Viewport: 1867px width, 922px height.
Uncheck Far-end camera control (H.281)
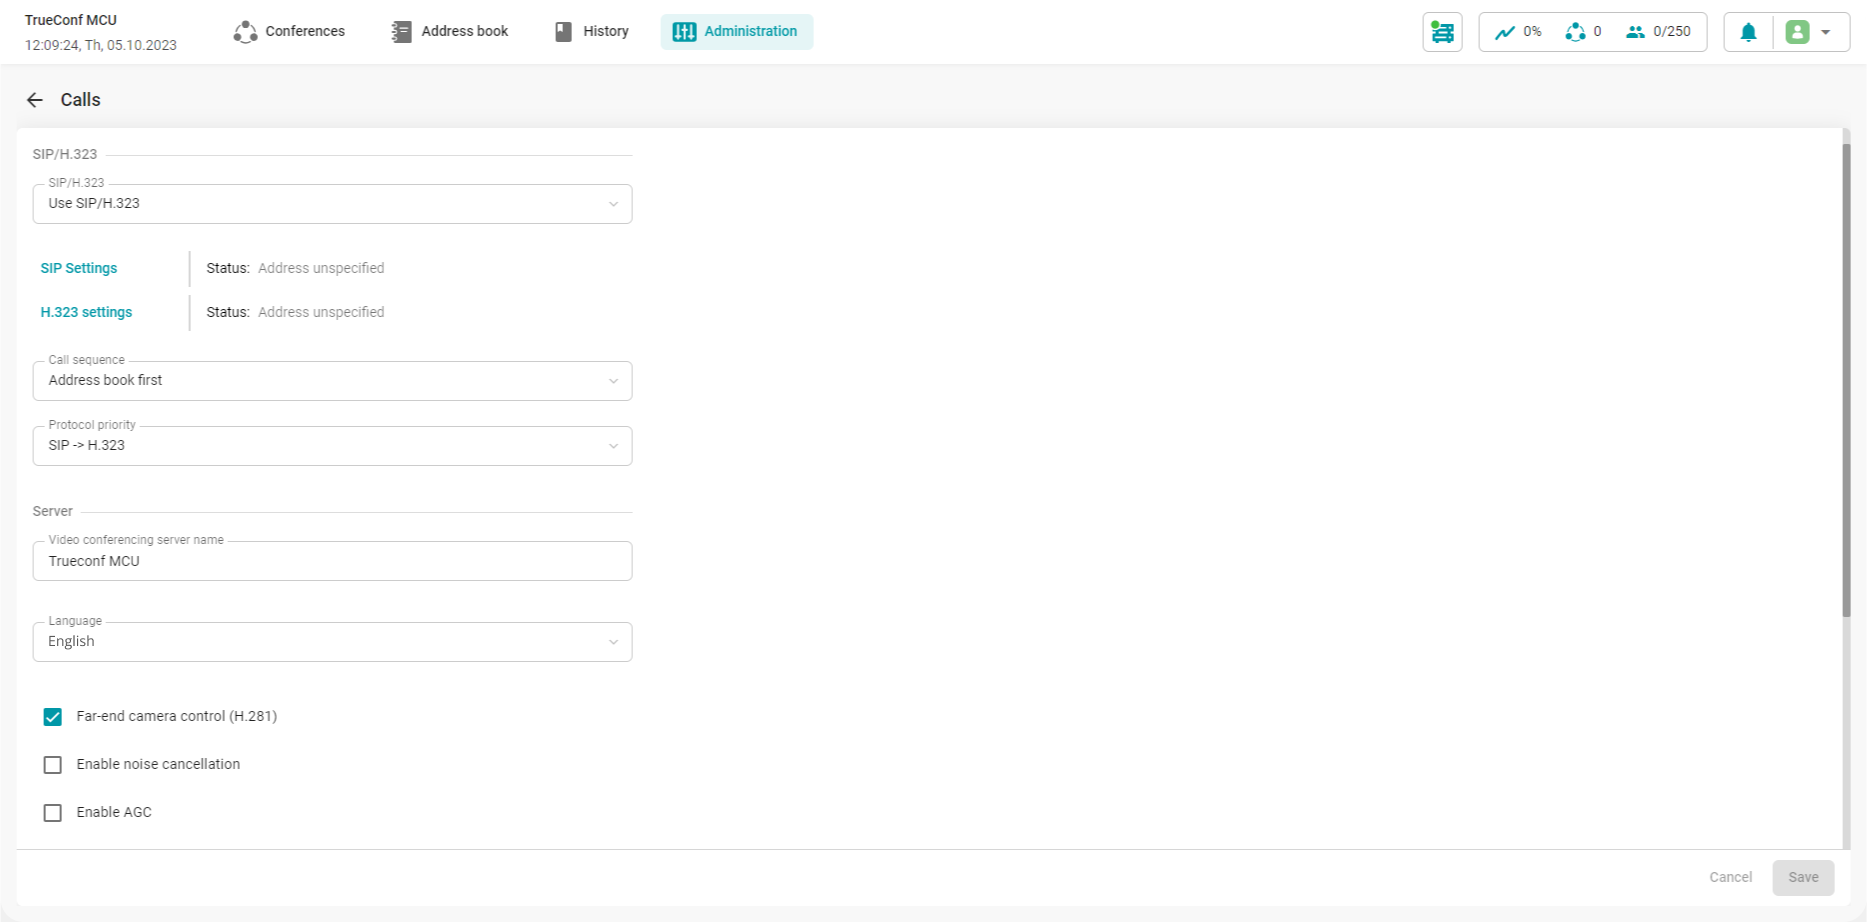[x=53, y=717]
